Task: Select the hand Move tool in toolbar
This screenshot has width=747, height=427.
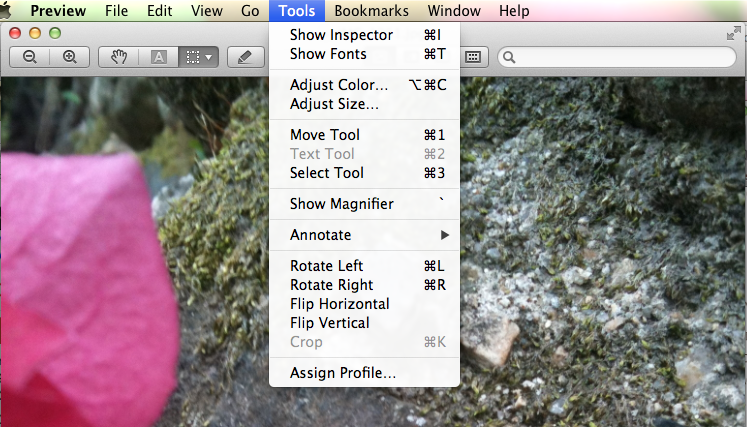Action: point(119,57)
